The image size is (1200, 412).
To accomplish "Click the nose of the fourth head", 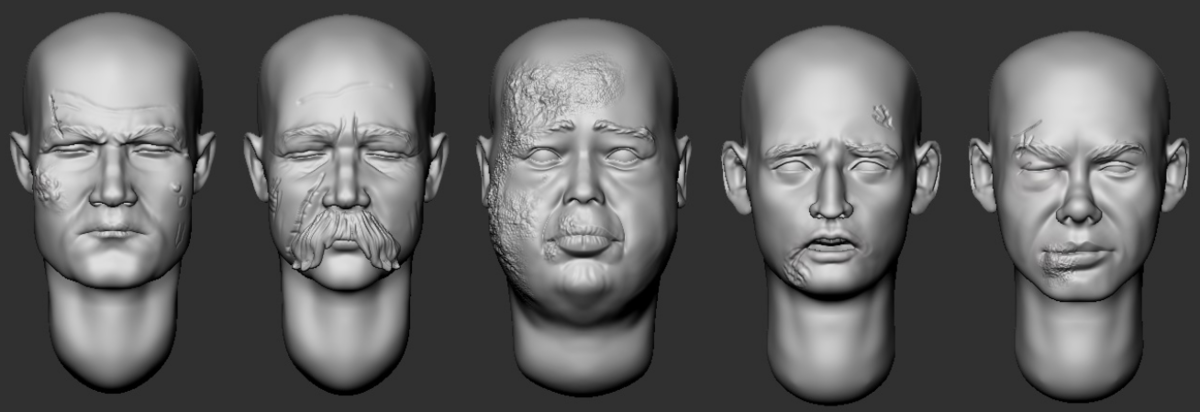I will [830, 200].
